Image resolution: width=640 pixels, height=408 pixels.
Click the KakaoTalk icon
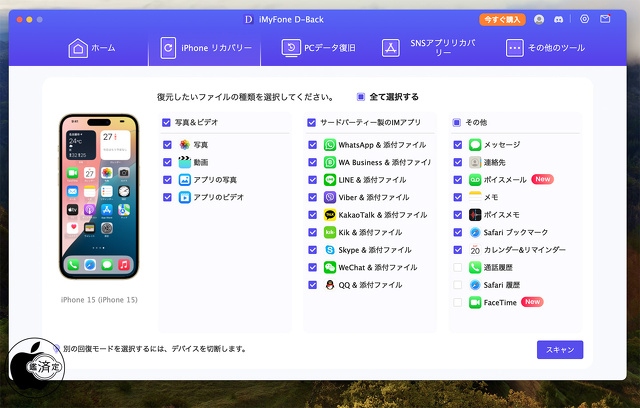pos(330,215)
